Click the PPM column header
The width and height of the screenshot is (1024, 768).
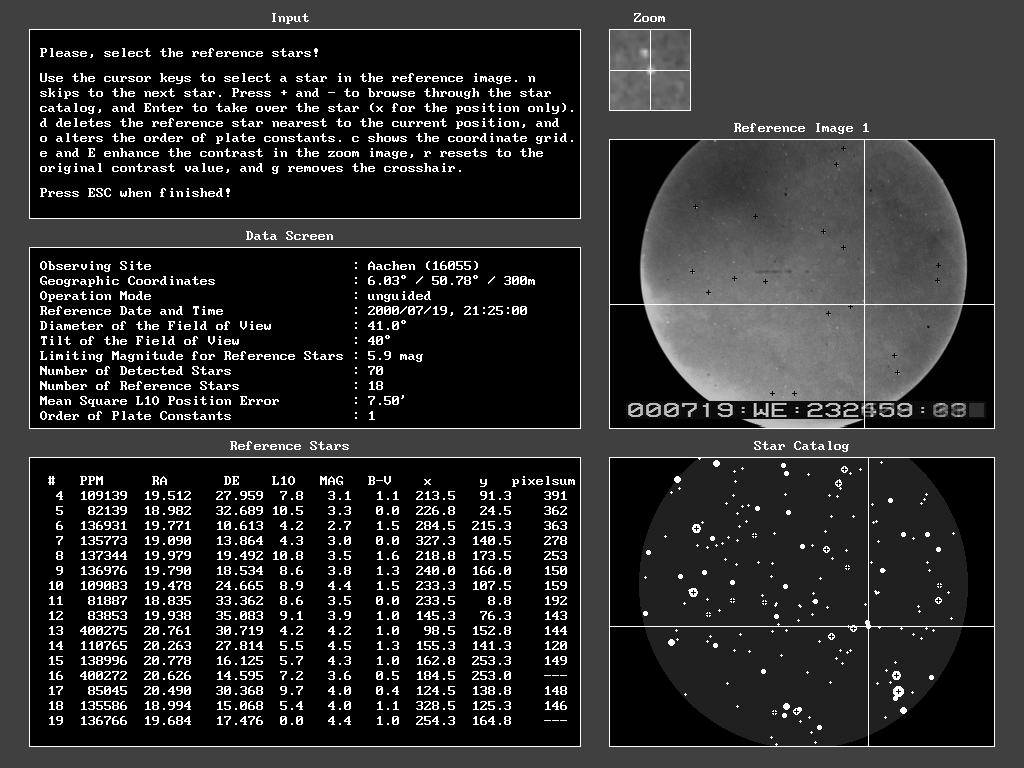pyautogui.click(x=91, y=481)
